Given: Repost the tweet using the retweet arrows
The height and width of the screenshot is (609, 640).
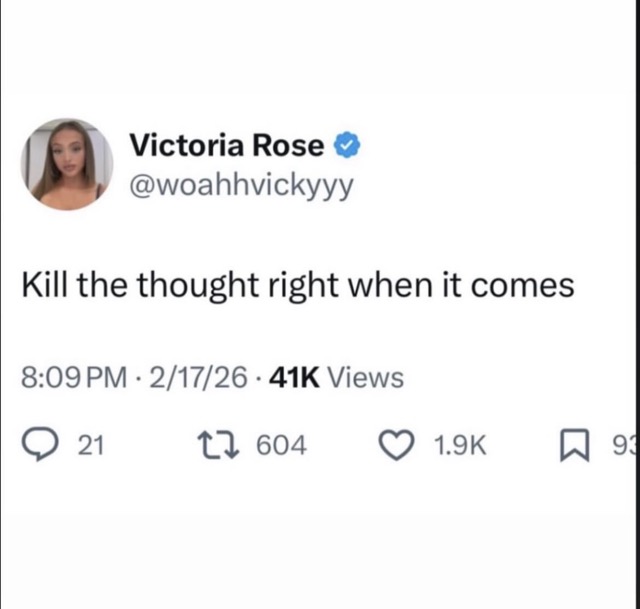Looking at the screenshot, I should 218,445.
